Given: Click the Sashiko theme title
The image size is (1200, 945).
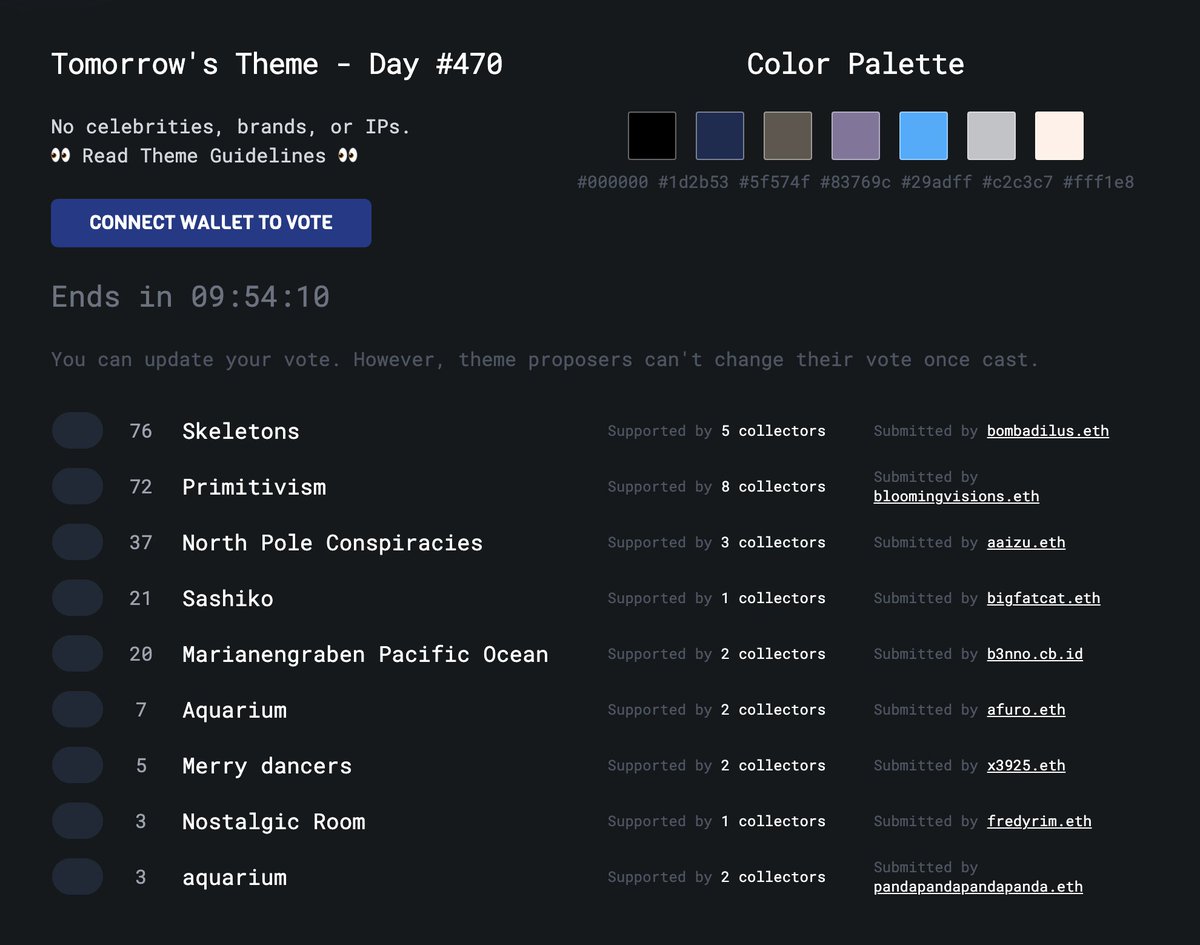Looking at the screenshot, I should 228,598.
